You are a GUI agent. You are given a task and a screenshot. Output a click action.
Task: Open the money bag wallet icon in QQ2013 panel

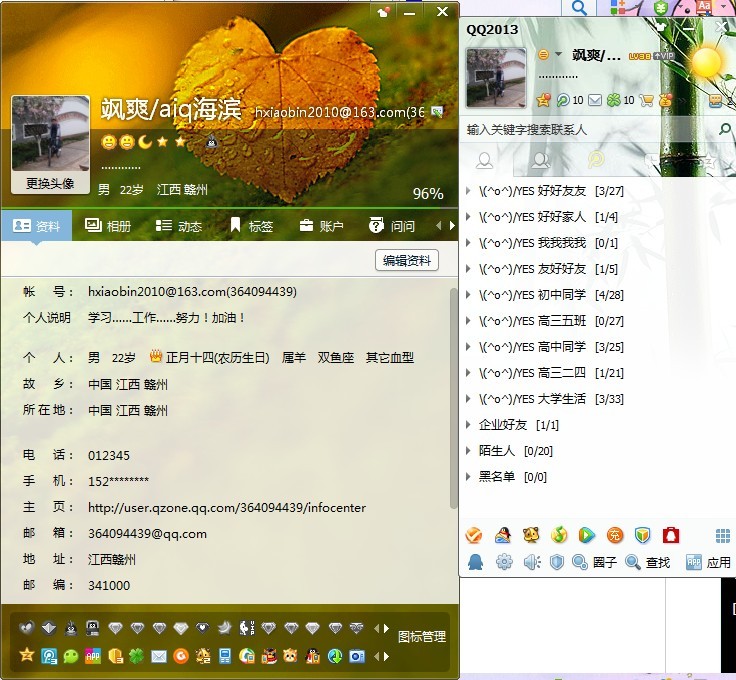pyautogui.click(x=666, y=99)
